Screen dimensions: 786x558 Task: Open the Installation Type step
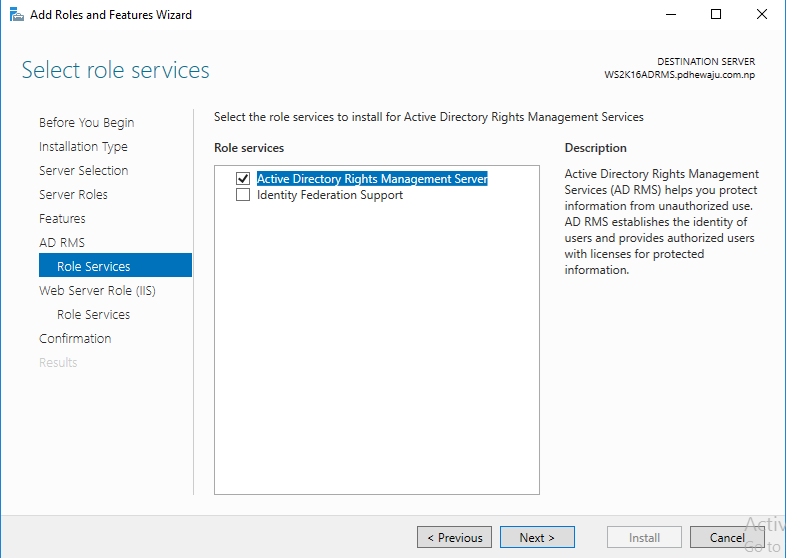pos(83,146)
